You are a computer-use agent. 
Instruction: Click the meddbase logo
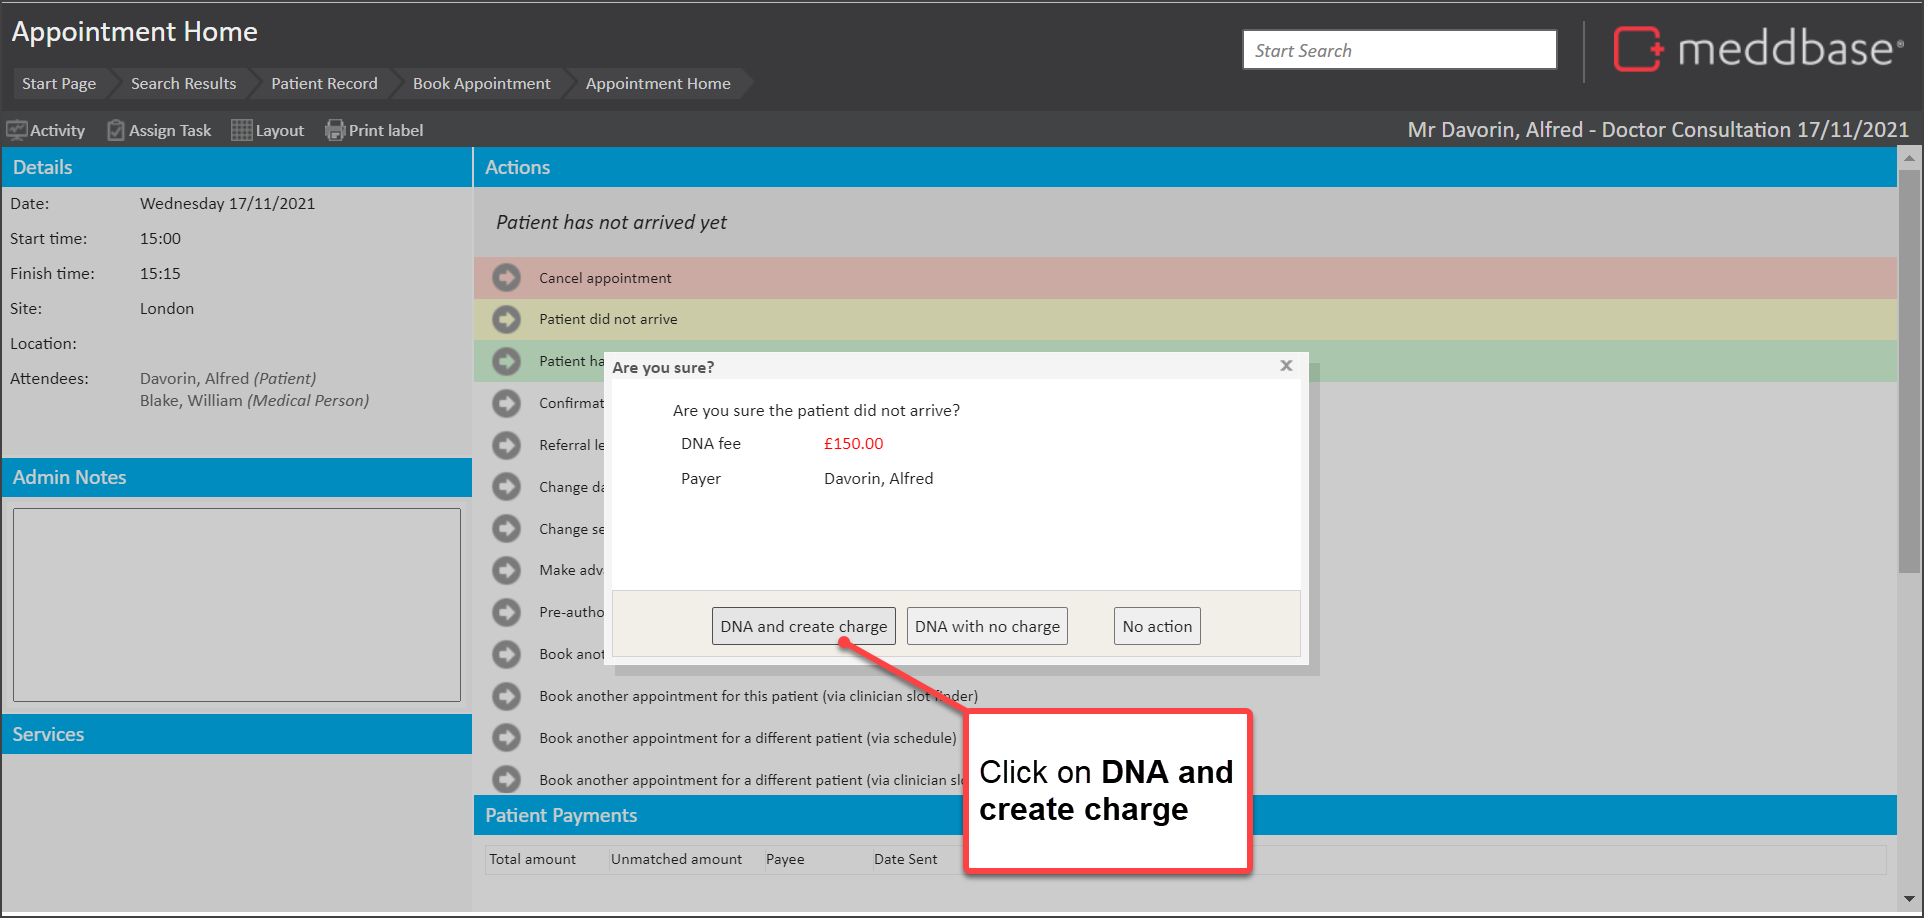tap(1757, 49)
